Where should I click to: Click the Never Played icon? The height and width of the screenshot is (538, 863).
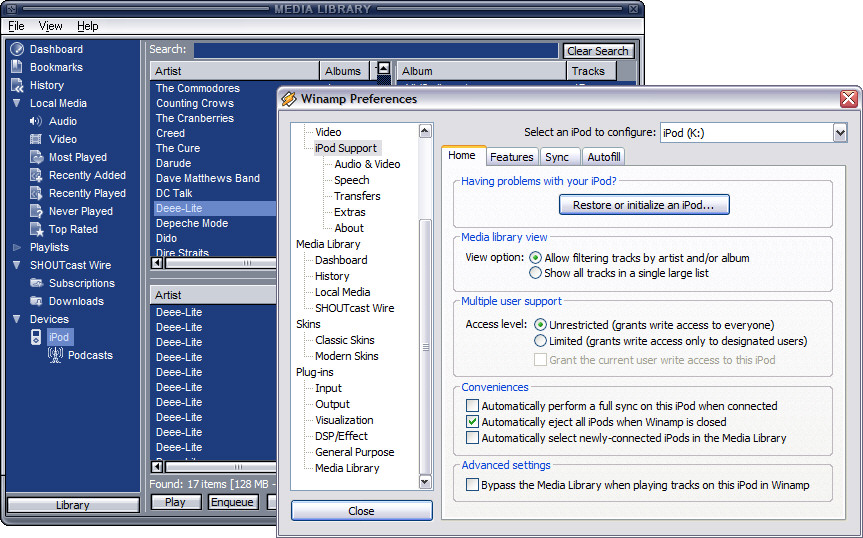tap(36, 211)
